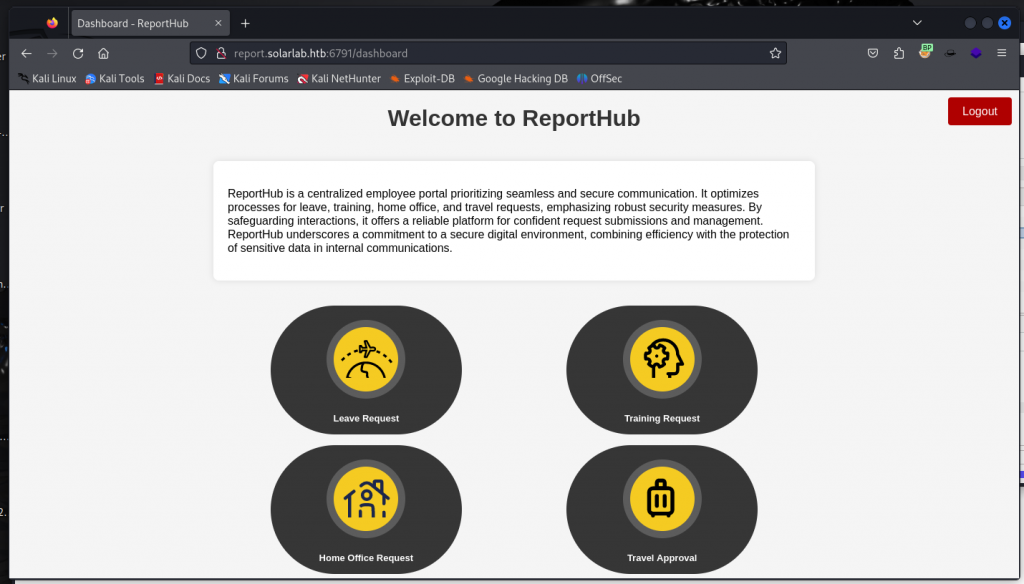Click the Training Request label
The height and width of the screenshot is (584, 1024).
662,418
